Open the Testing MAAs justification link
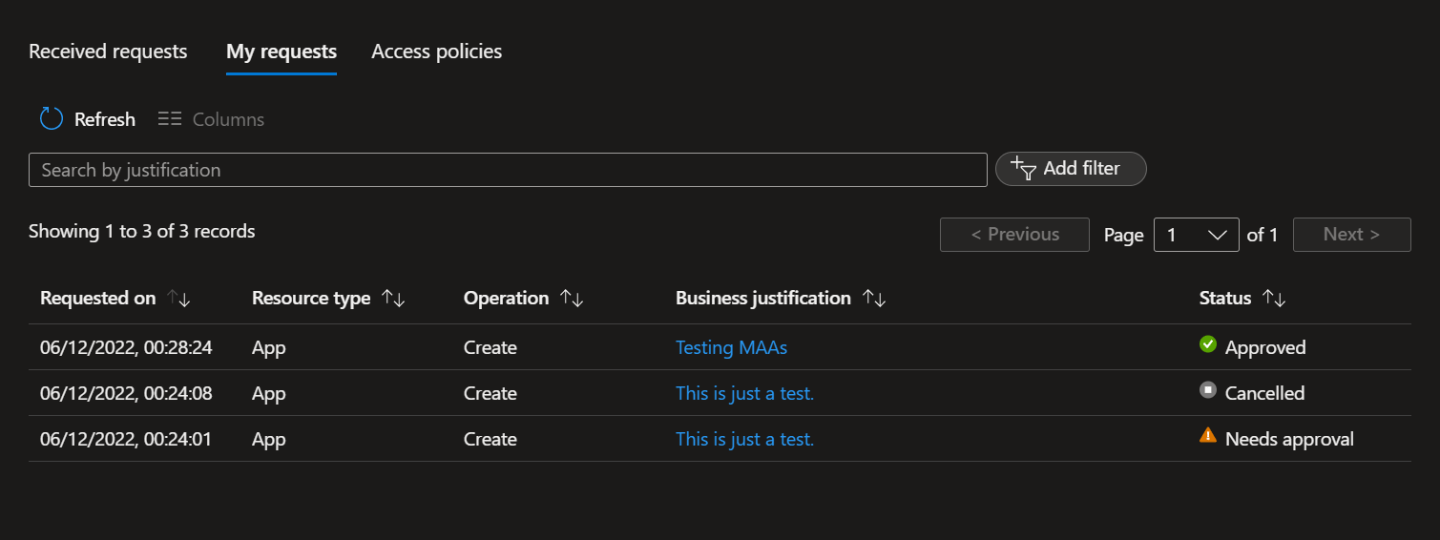The width and height of the screenshot is (1440, 540). click(731, 348)
